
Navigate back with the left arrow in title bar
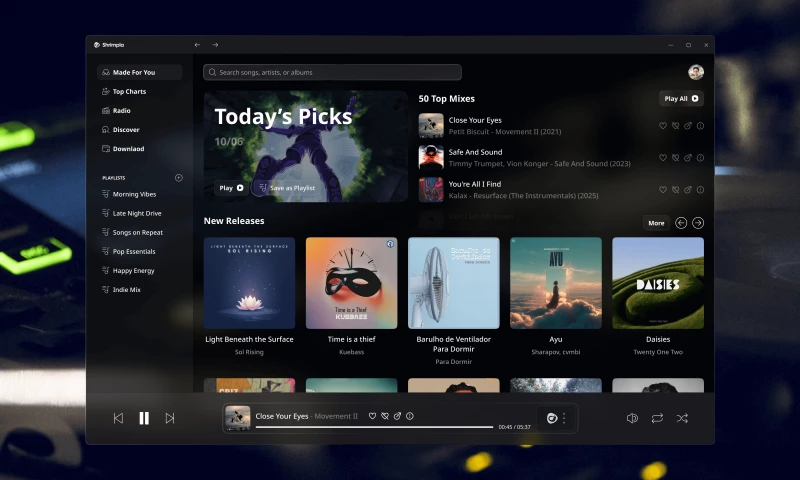click(197, 45)
